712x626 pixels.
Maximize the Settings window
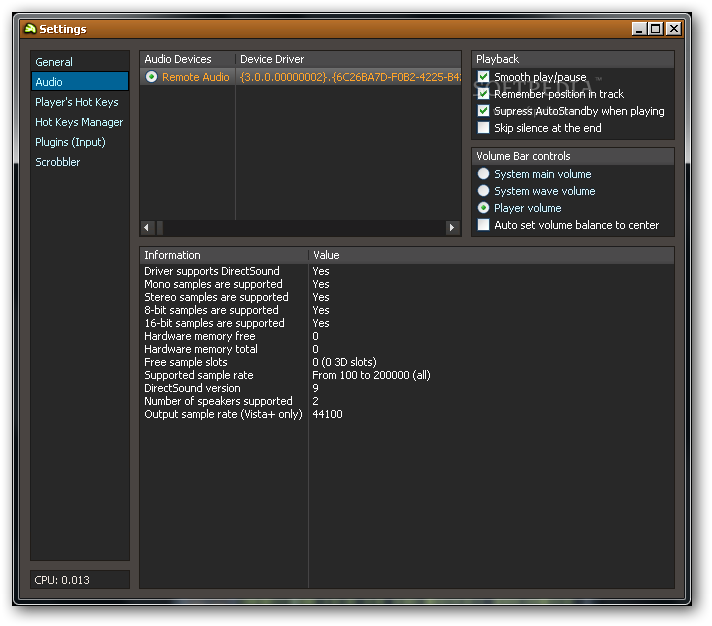click(656, 29)
